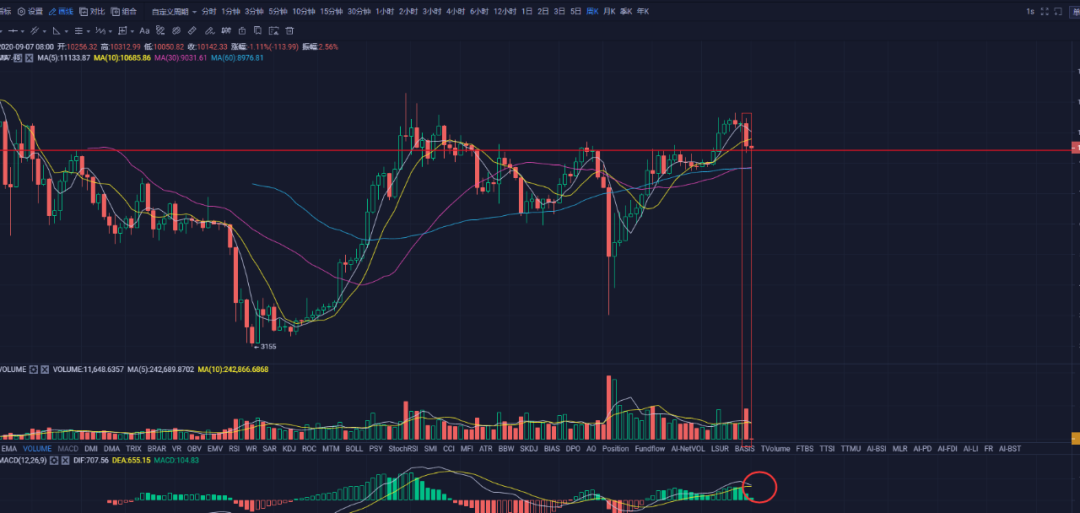
Task: Close the MA indicator overlay
Action: click(29, 58)
